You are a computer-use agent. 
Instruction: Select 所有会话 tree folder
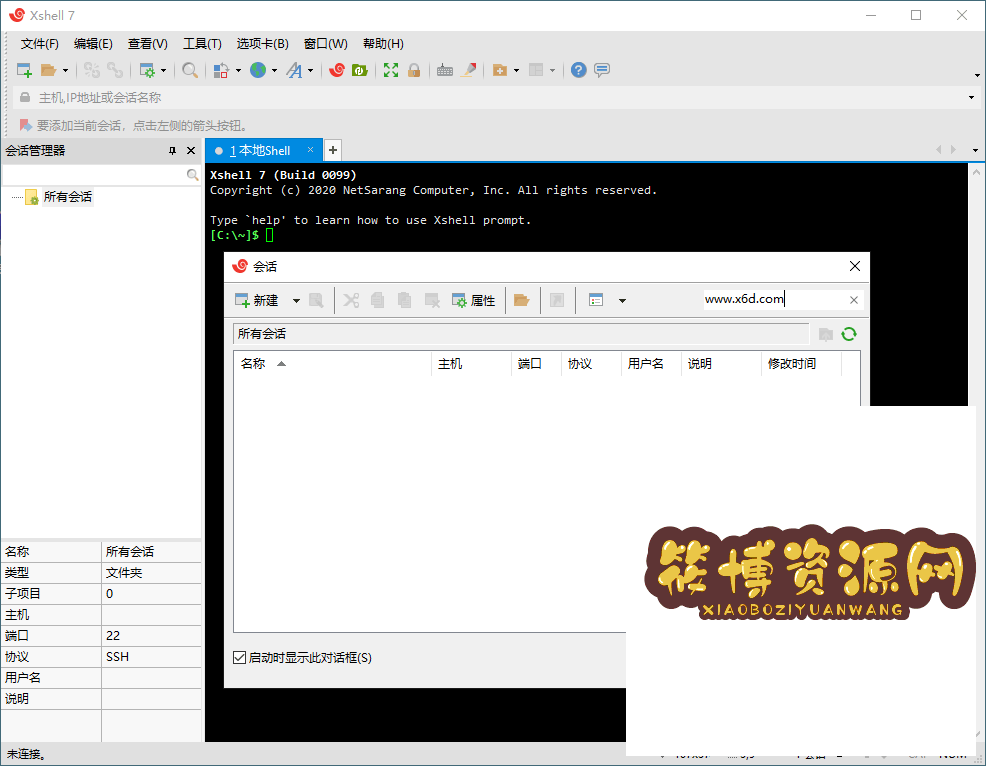click(x=67, y=197)
